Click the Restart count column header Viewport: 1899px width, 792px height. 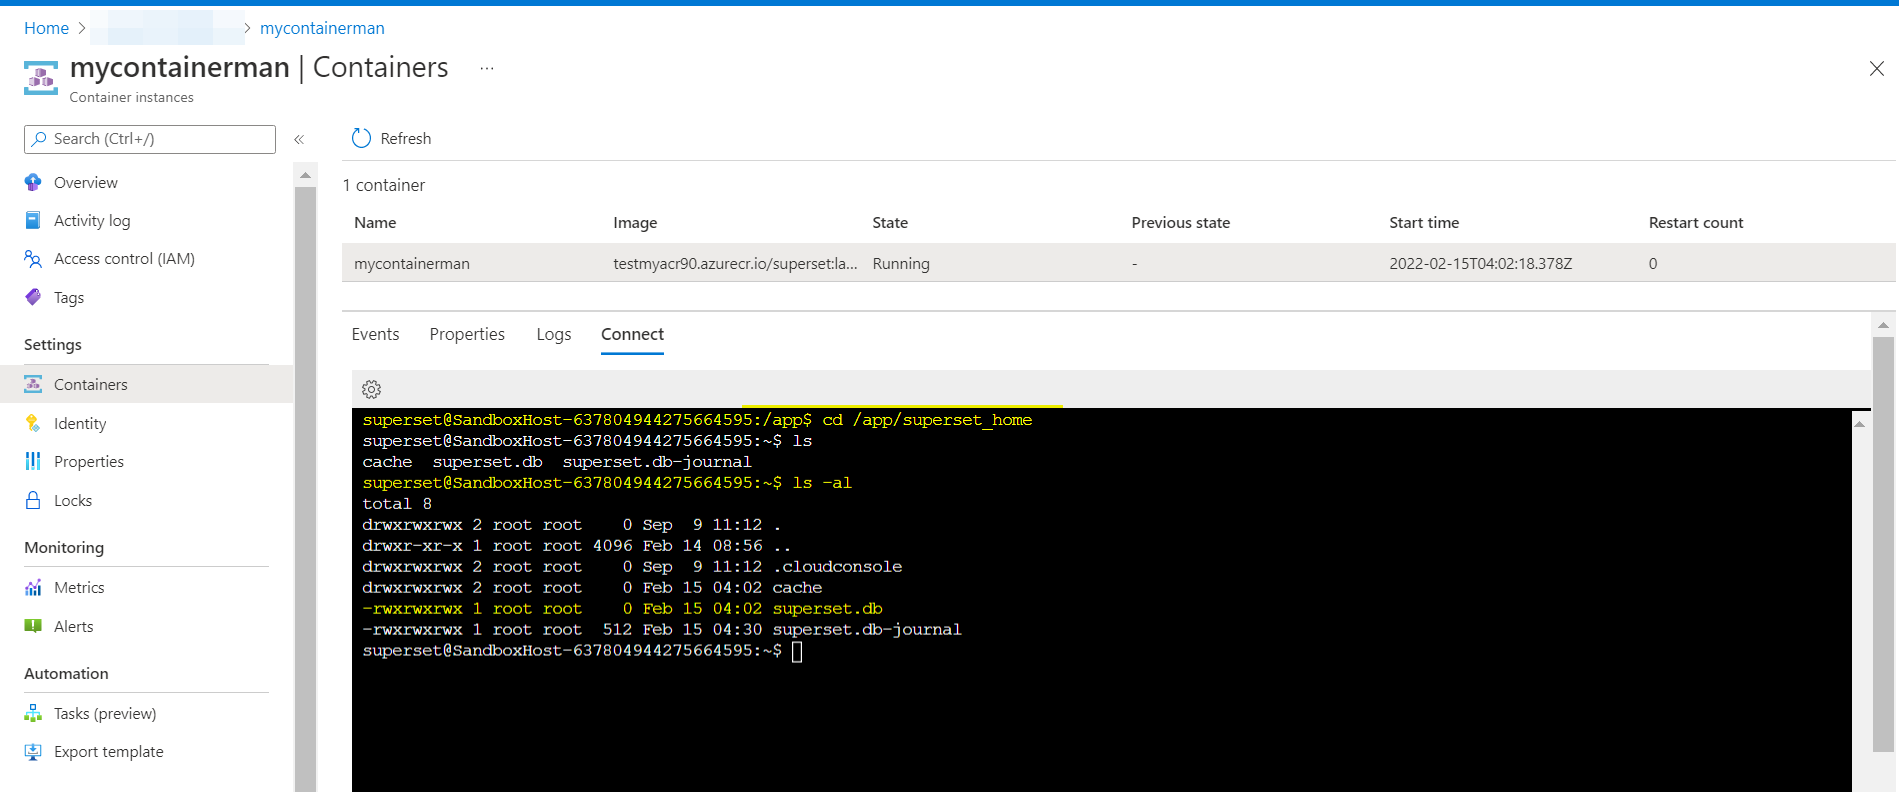click(1696, 222)
